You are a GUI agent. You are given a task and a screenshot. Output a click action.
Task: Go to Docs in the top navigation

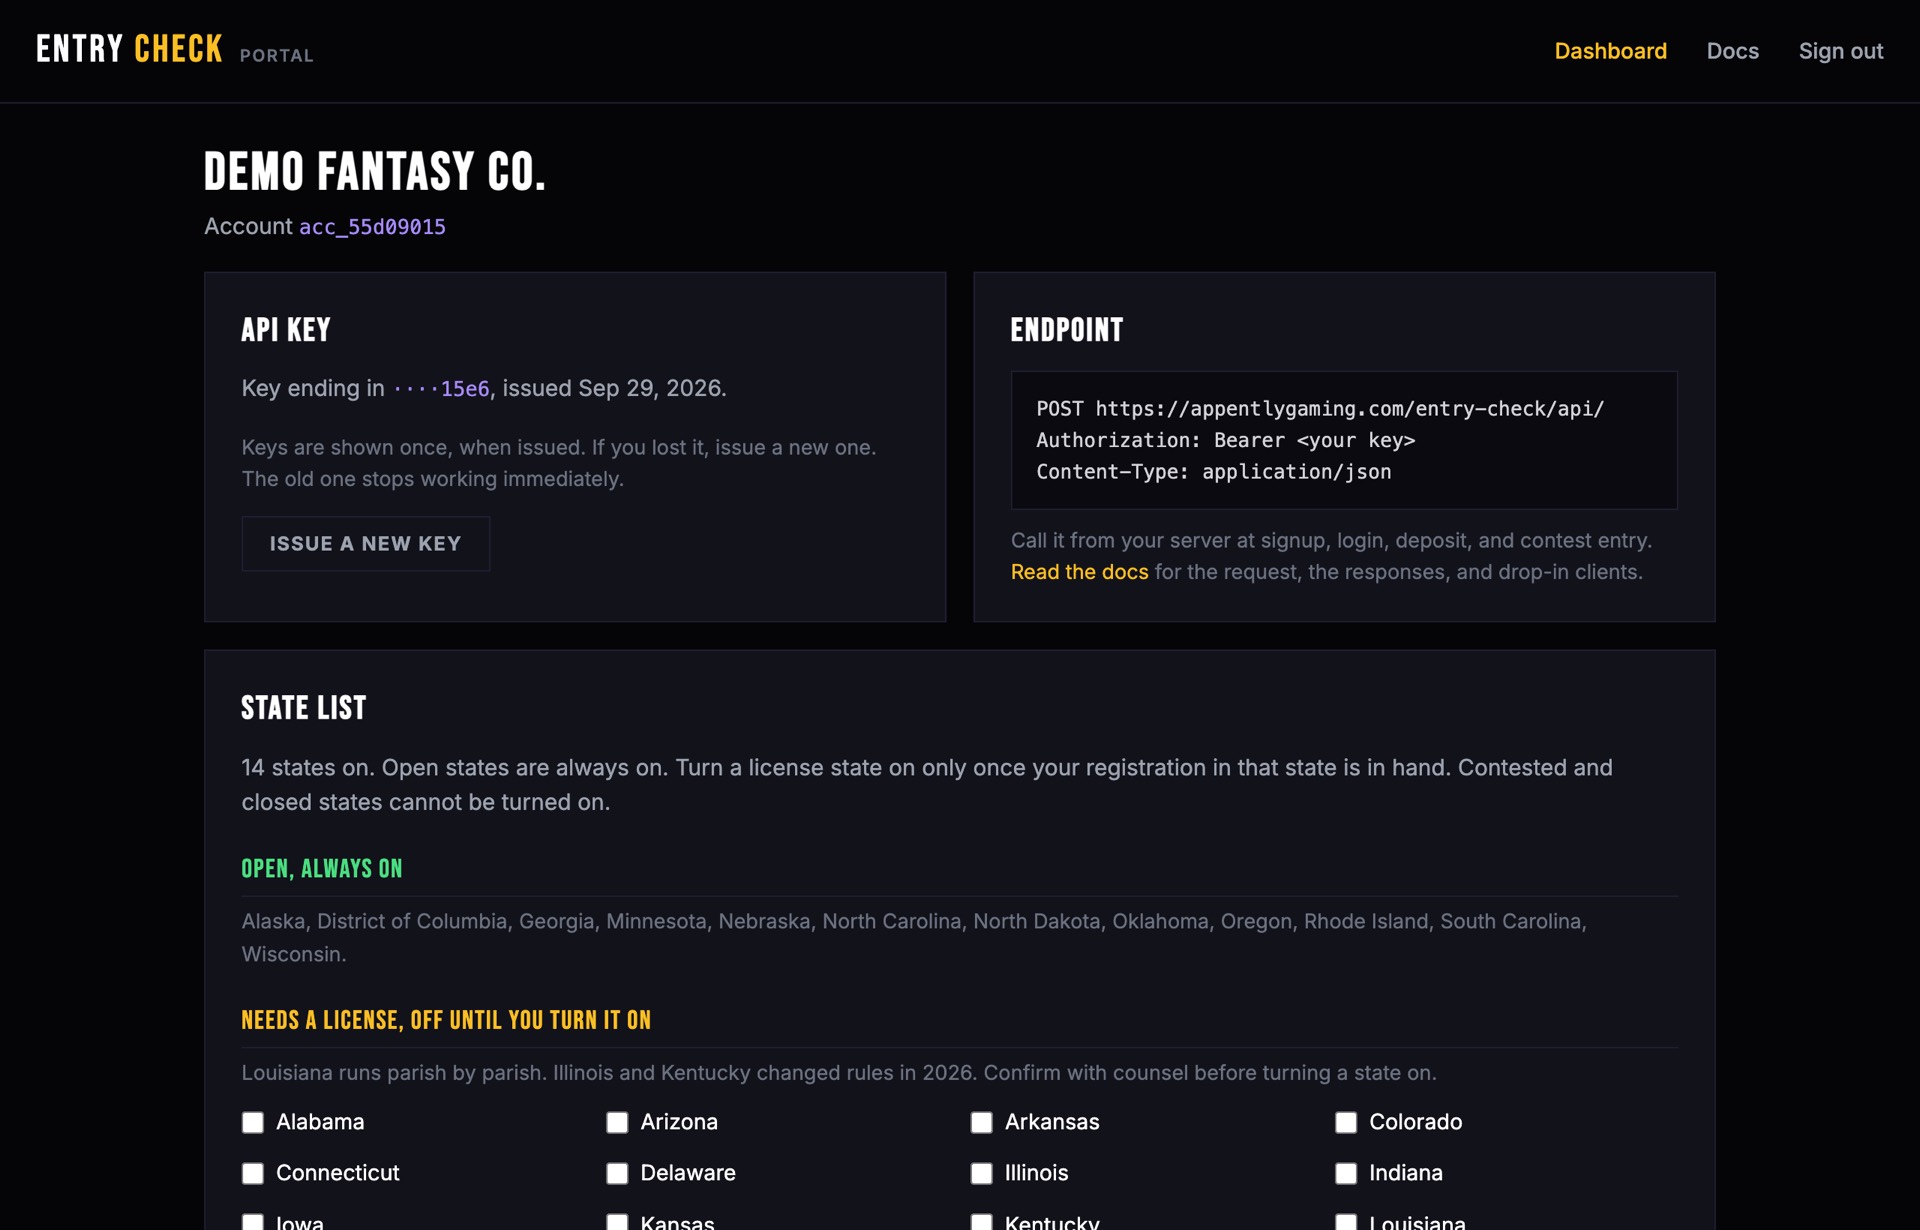1732,51
